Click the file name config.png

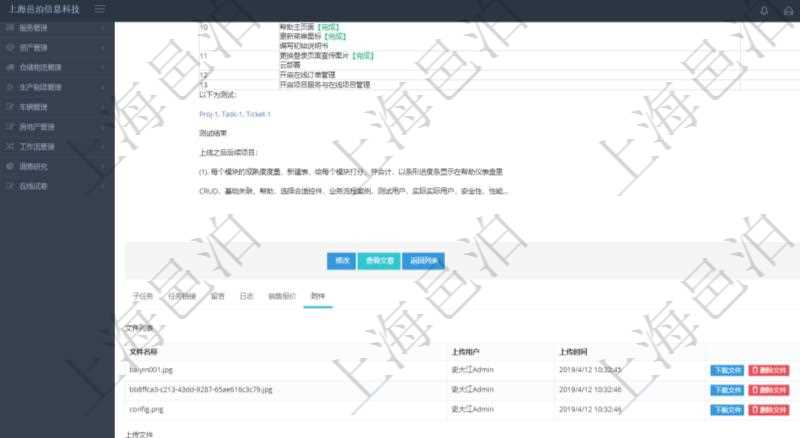coord(146,409)
